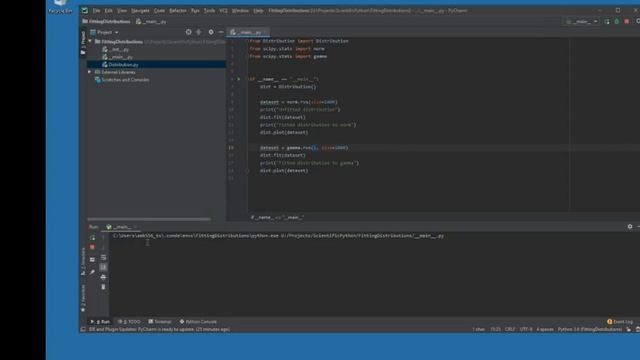
Task: Open the Project view dropdown
Action: pos(105,32)
